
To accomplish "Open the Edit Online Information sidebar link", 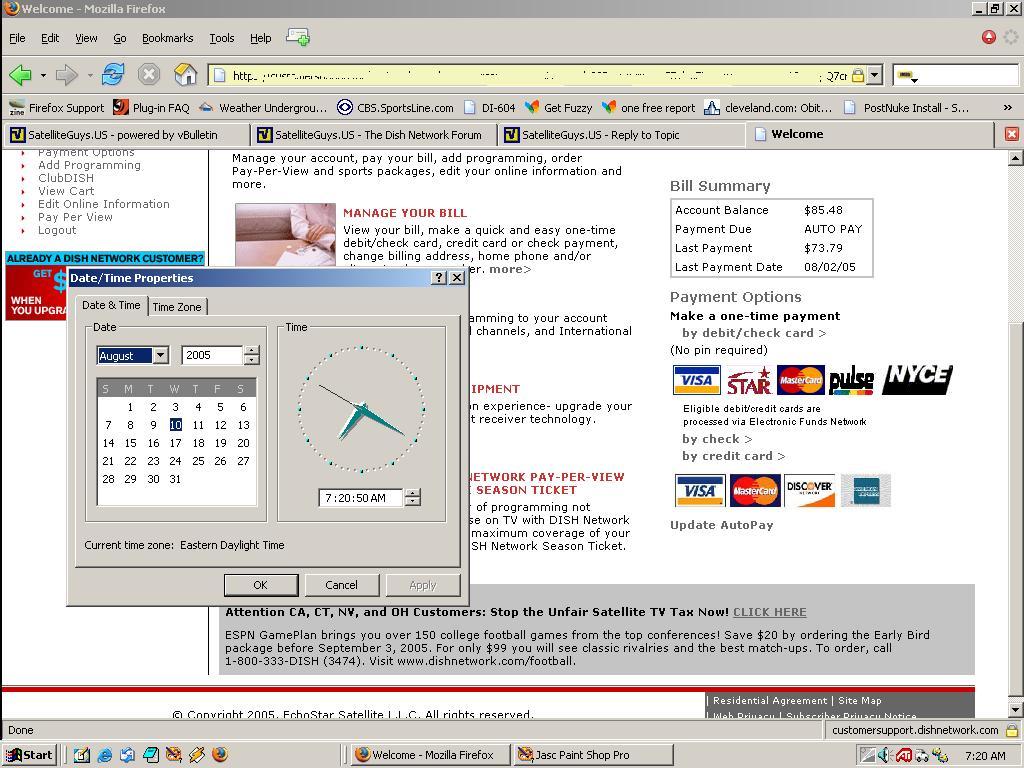I will coord(104,204).
